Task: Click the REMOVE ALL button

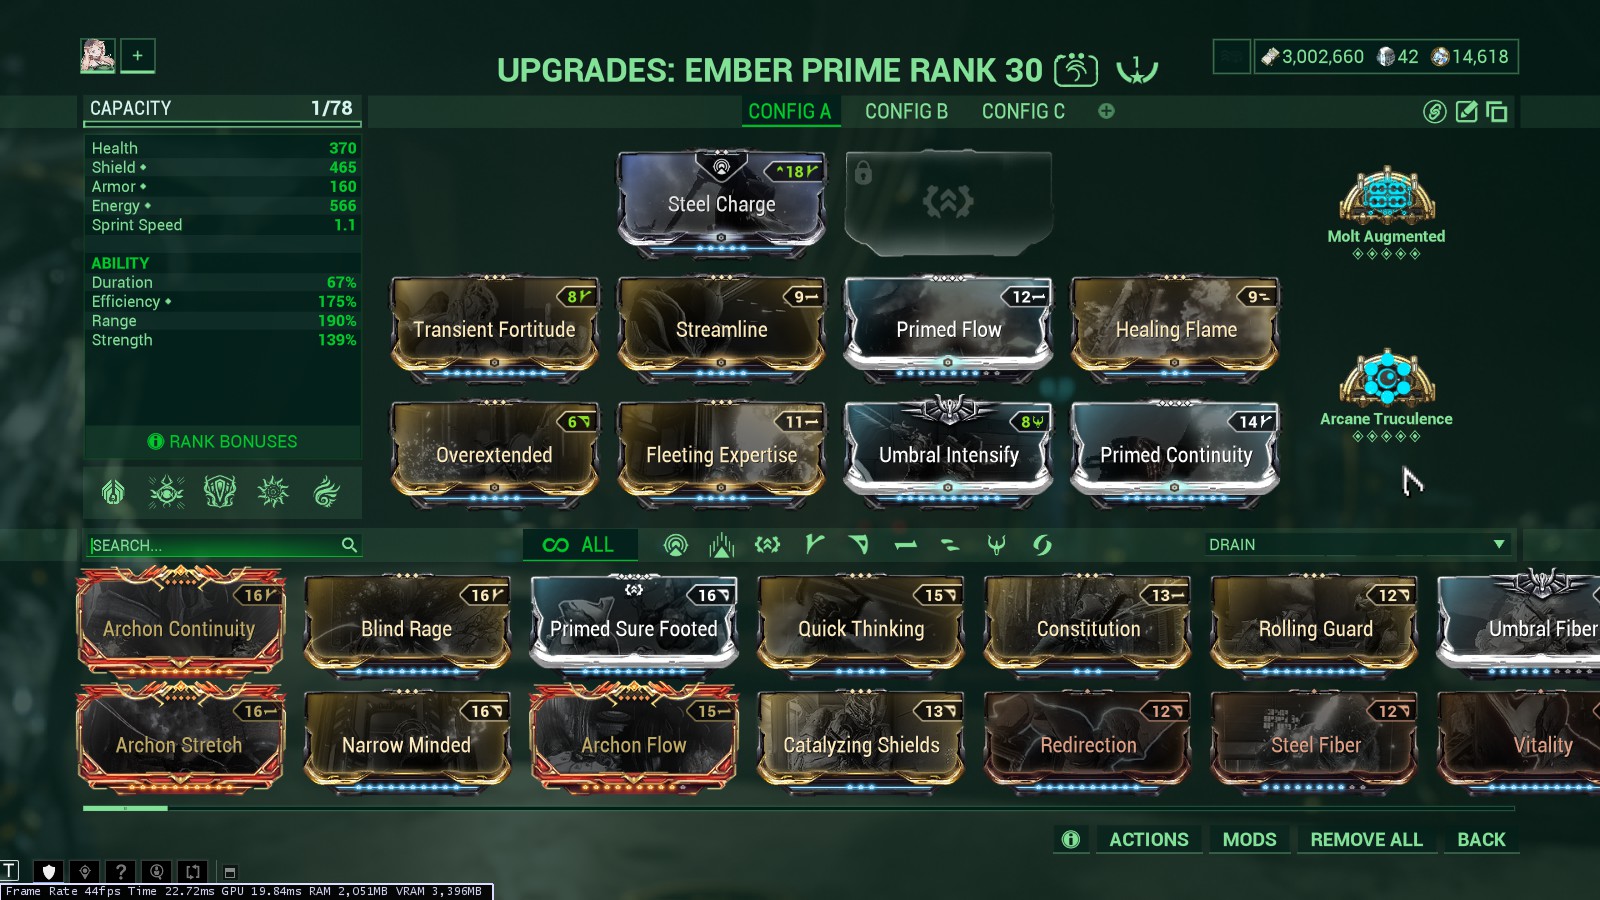Action: [x=1366, y=840]
